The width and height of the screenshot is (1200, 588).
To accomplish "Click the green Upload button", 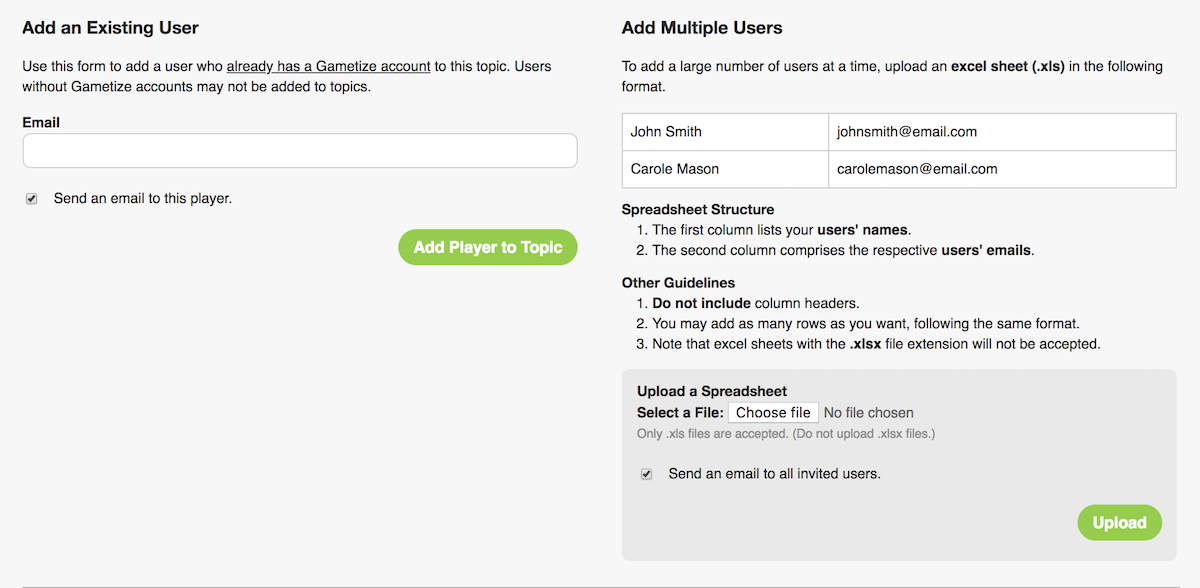I will point(1119,523).
